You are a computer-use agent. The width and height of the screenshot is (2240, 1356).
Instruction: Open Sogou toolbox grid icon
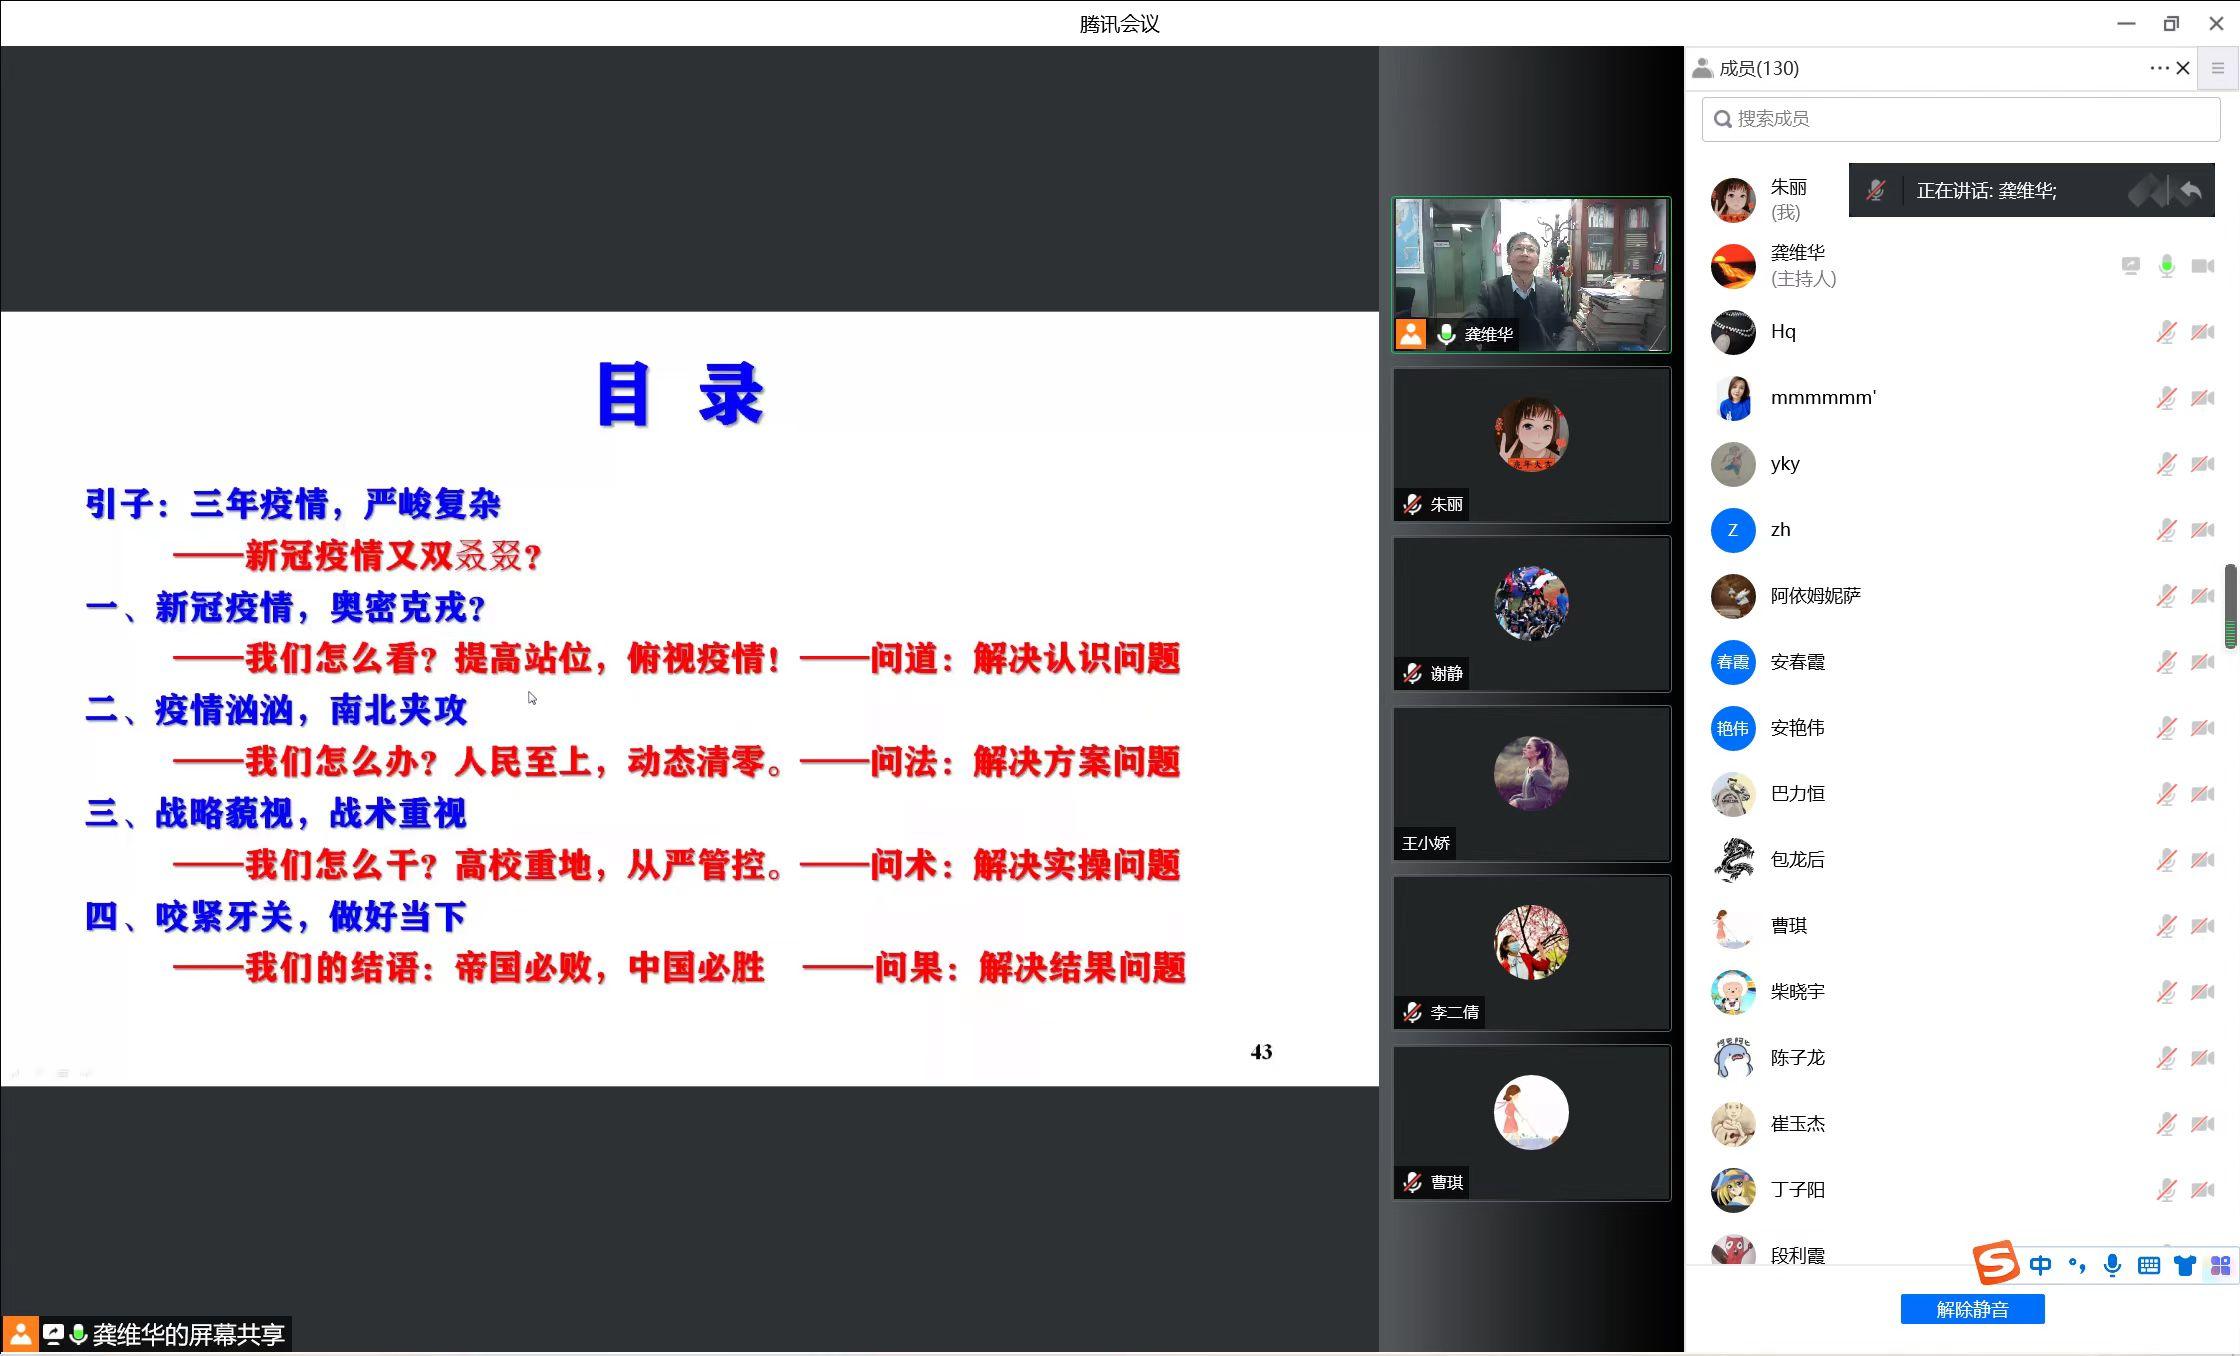(x=2220, y=1266)
